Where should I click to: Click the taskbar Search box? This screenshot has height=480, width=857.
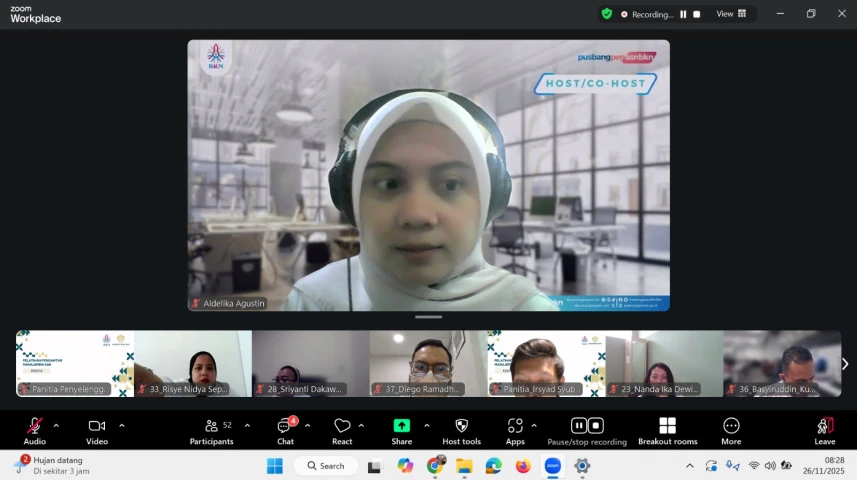coord(326,466)
